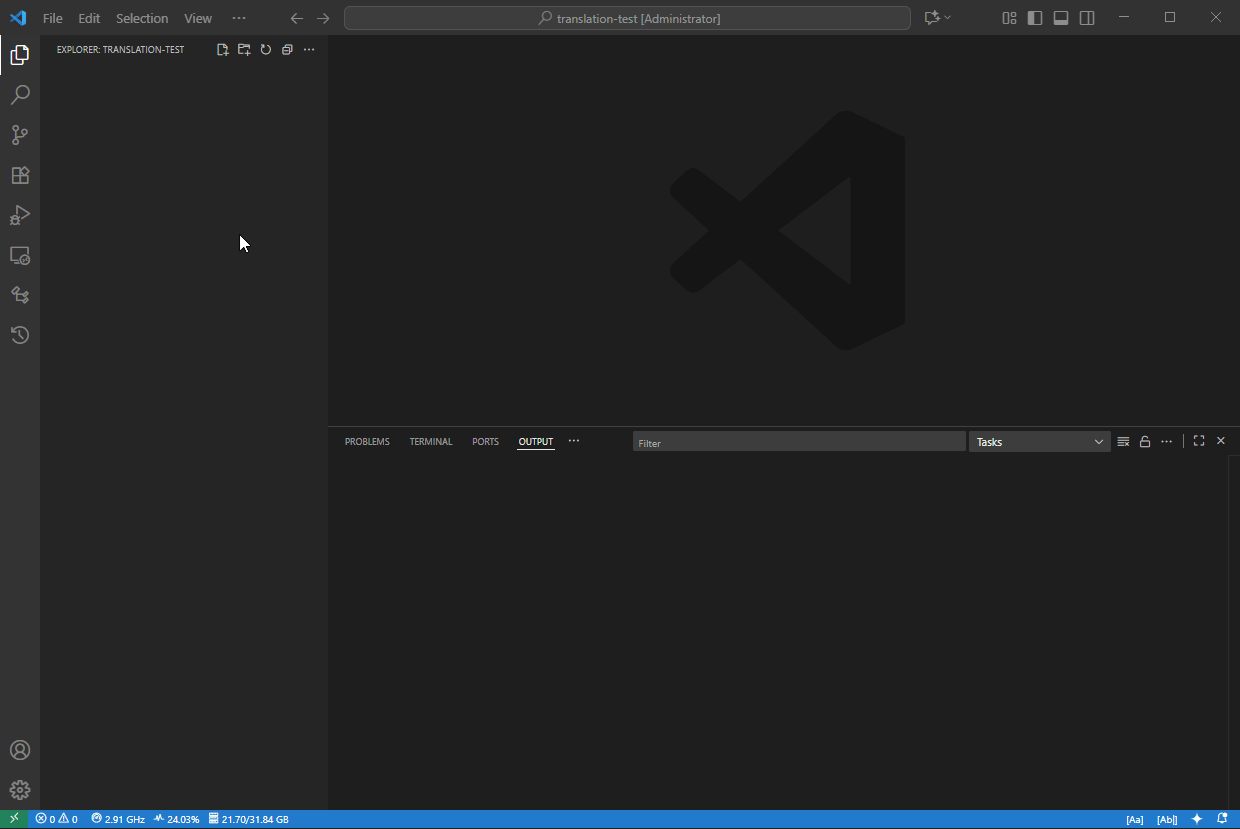This screenshot has width=1240, height=829.
Task: Open the File menu
Action: pos(53,18)
